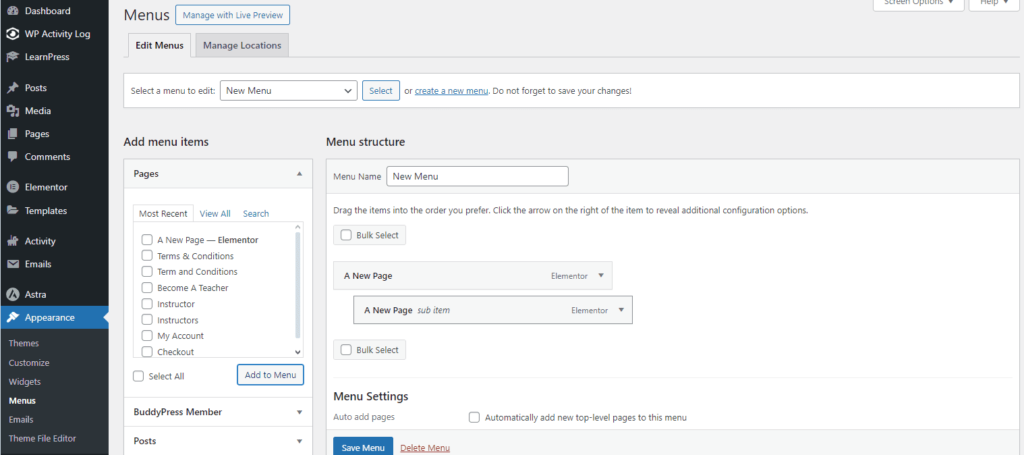
Task: Open LearnPress via its sidebar icon
Action: (x=12, y=57)
